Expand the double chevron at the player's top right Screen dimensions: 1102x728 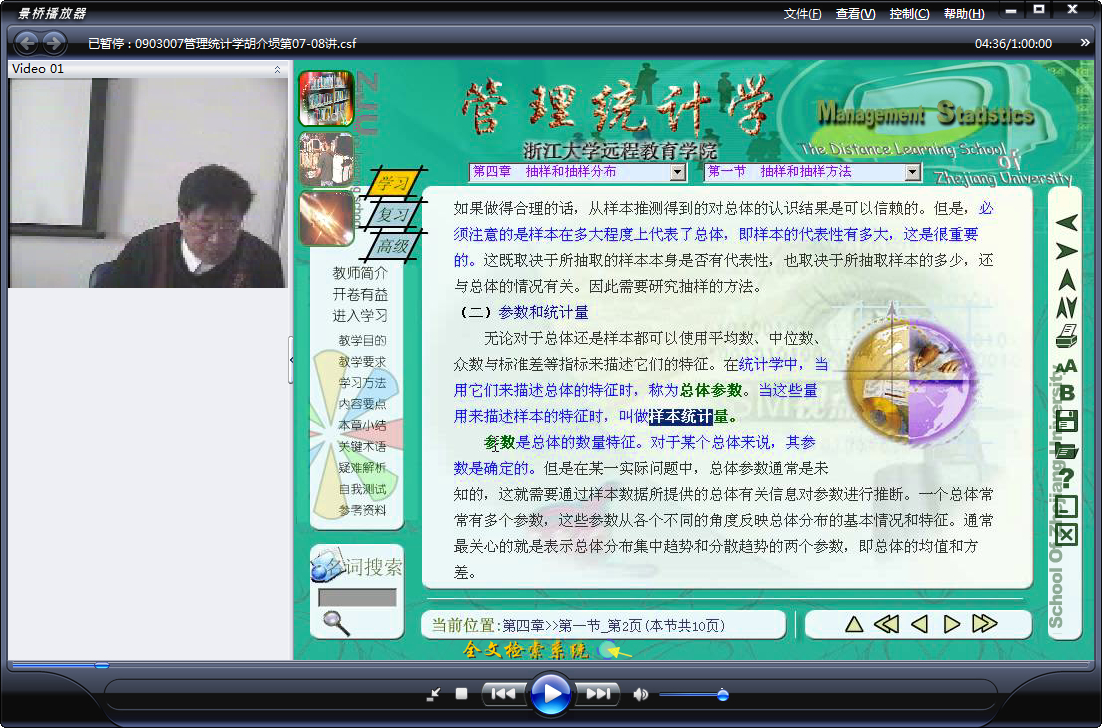(x=1084, y=44)
